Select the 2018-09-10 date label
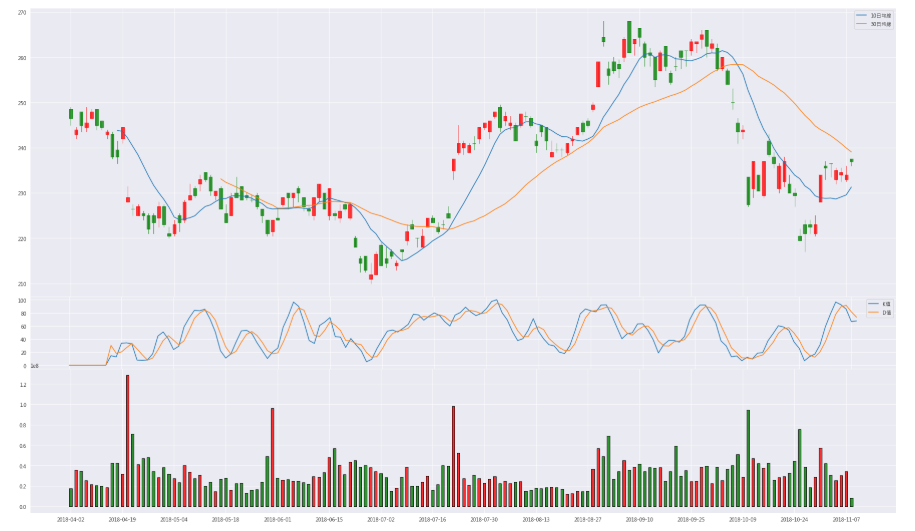 click(x=640, y=519)
